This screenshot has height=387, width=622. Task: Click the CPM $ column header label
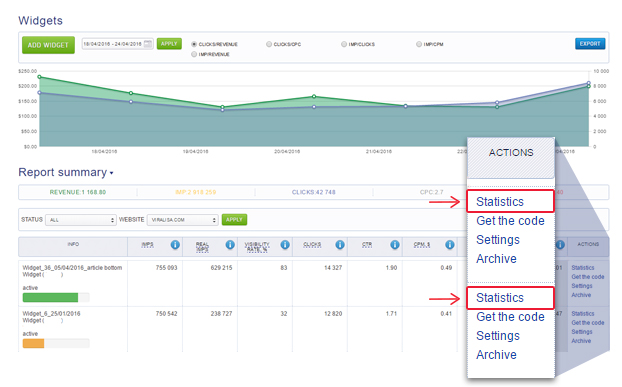[x=422, y=245]
